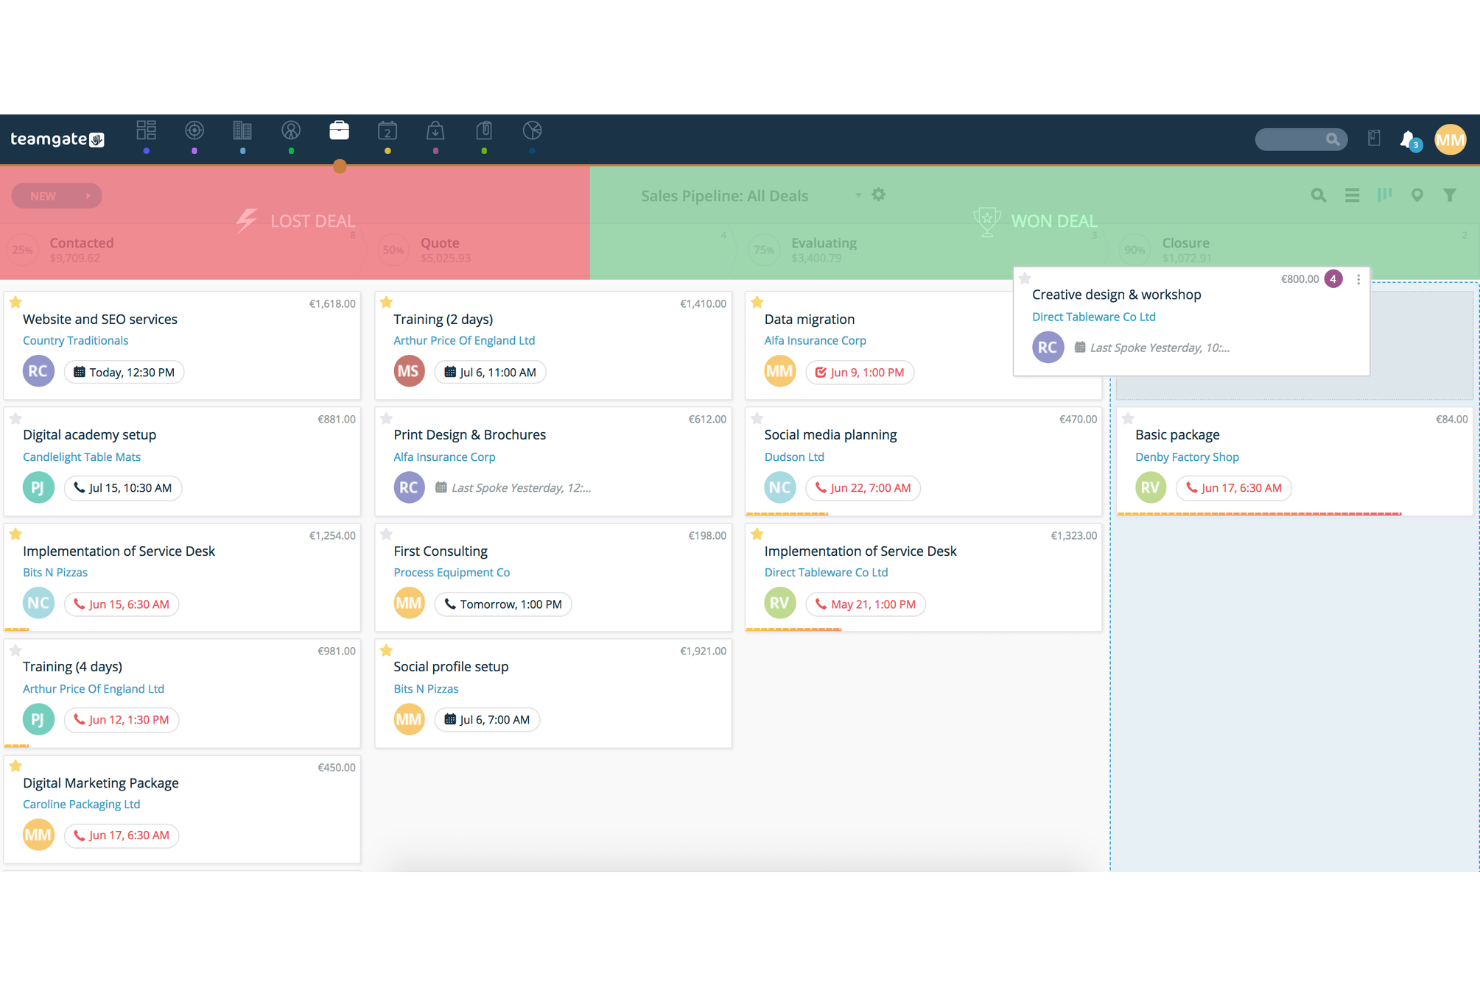Click the Today, 12:30 PM activity pill
This screenshot has width=1480, height=987.
[124, 372]
